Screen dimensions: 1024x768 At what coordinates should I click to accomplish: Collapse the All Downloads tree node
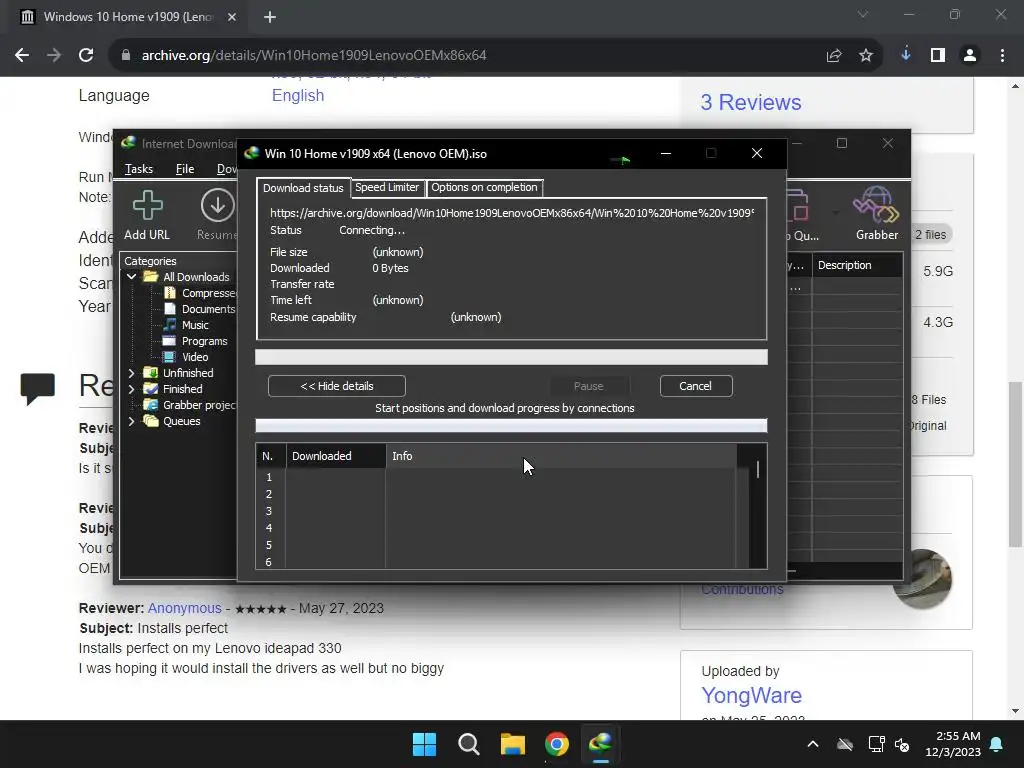point(131,276)
